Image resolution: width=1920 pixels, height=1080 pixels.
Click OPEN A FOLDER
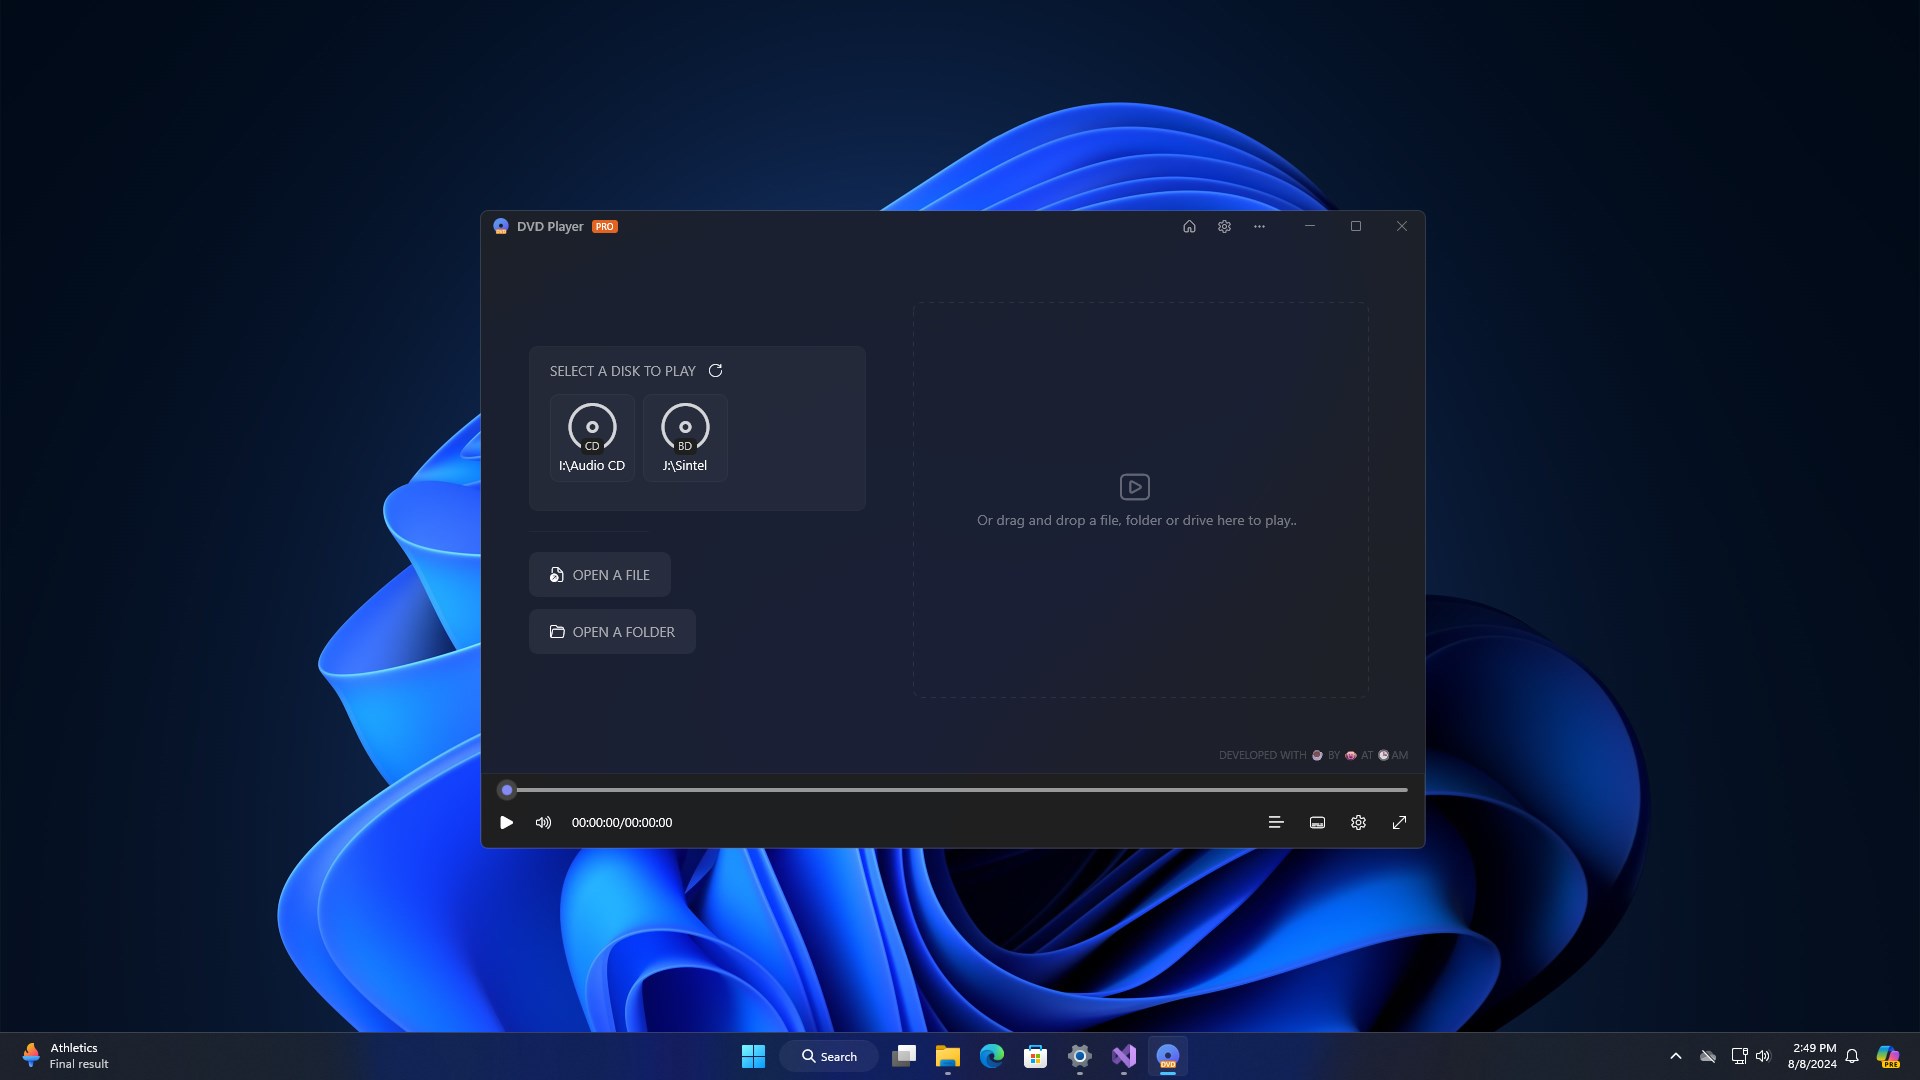[611, 631]
